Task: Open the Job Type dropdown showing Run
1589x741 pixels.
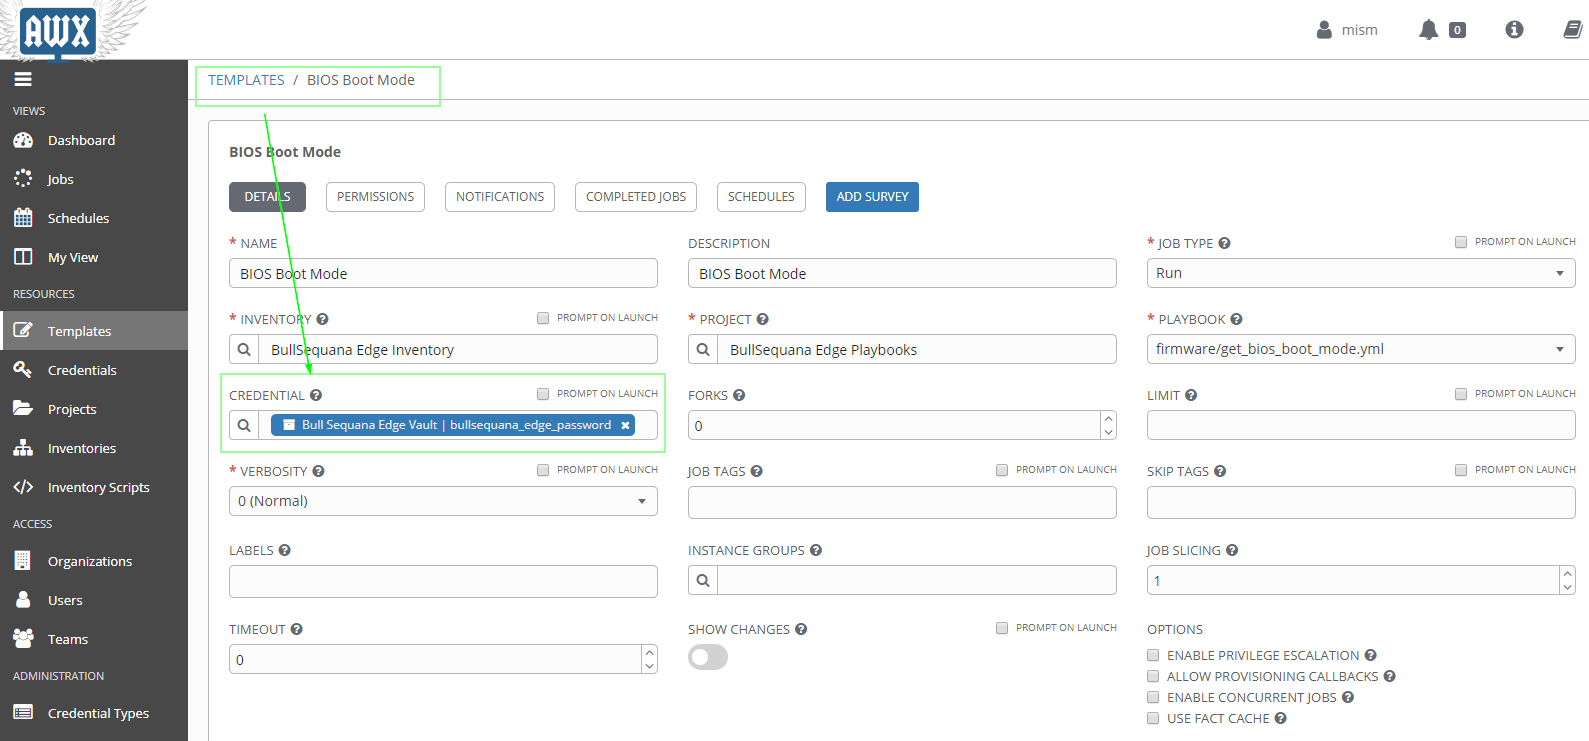Action: [1361, 273]
